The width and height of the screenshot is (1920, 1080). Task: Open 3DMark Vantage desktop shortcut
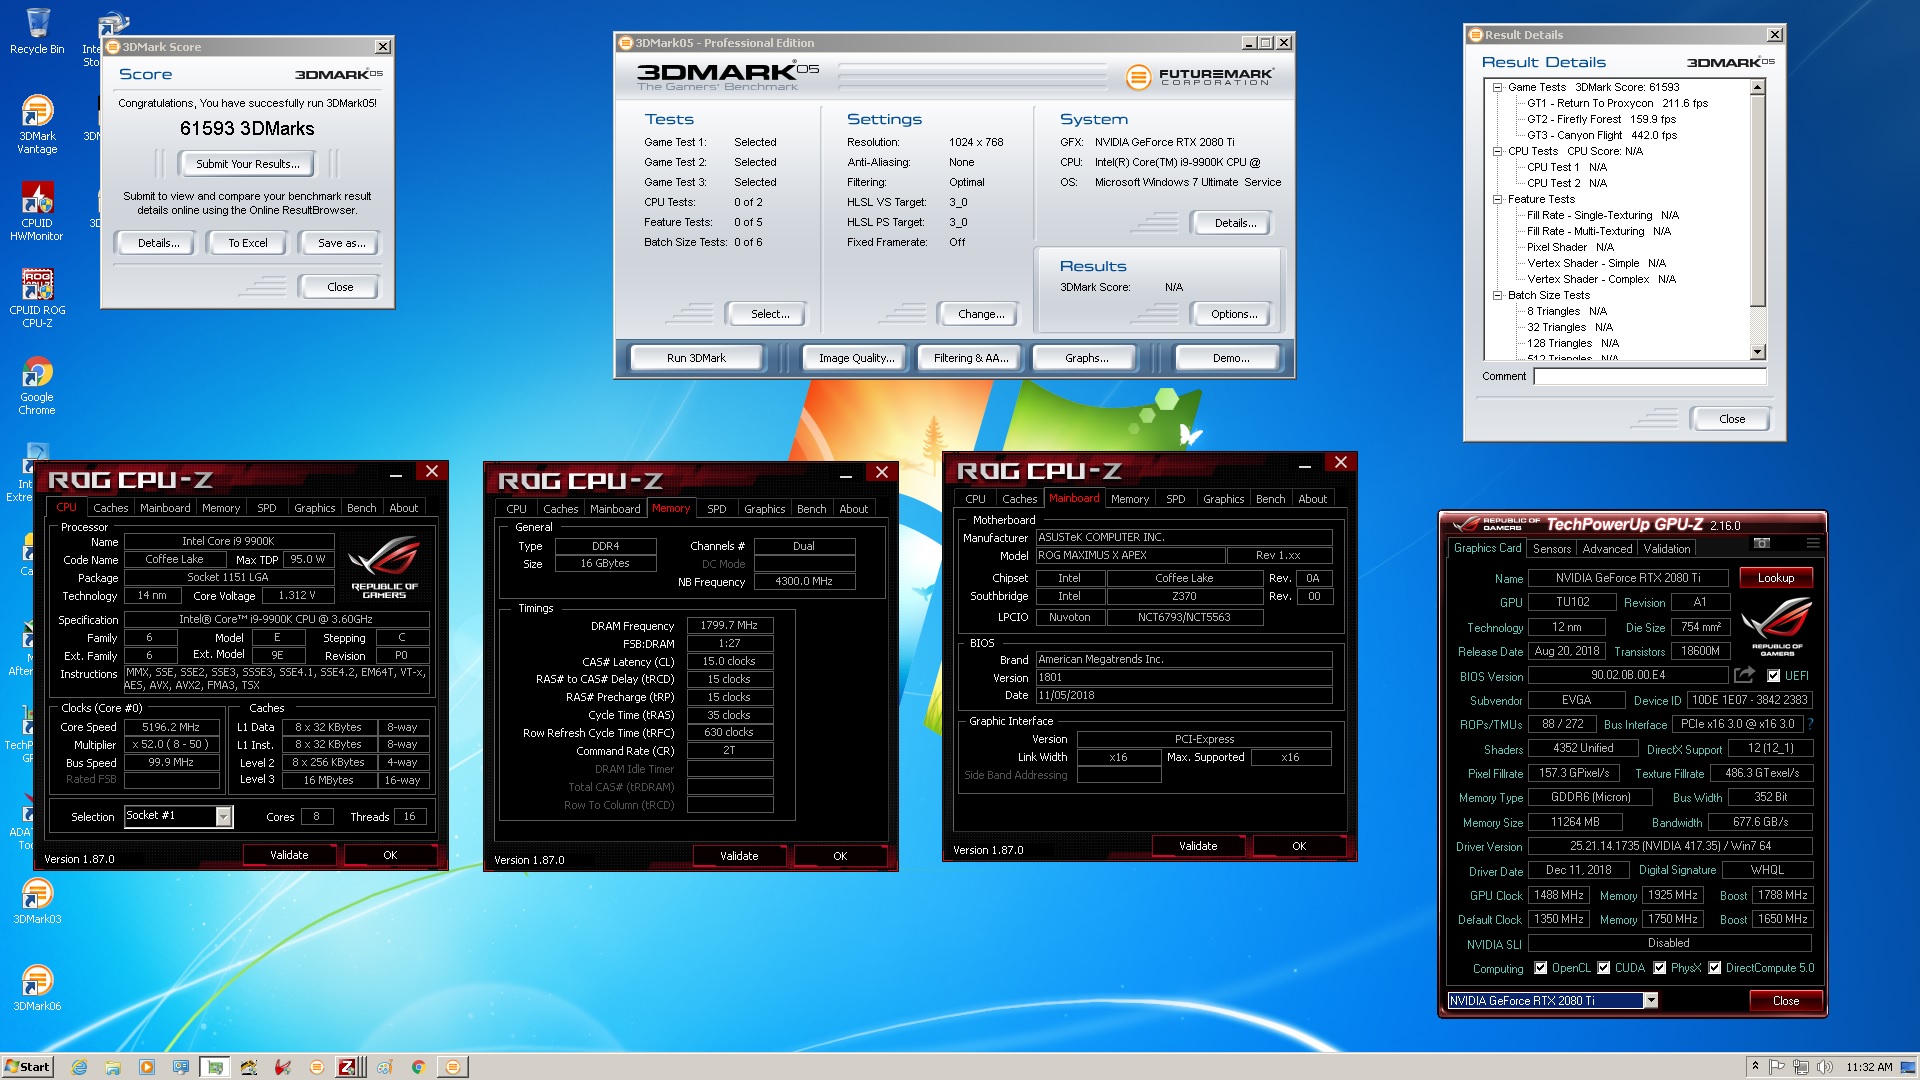(x=37, y=124)
